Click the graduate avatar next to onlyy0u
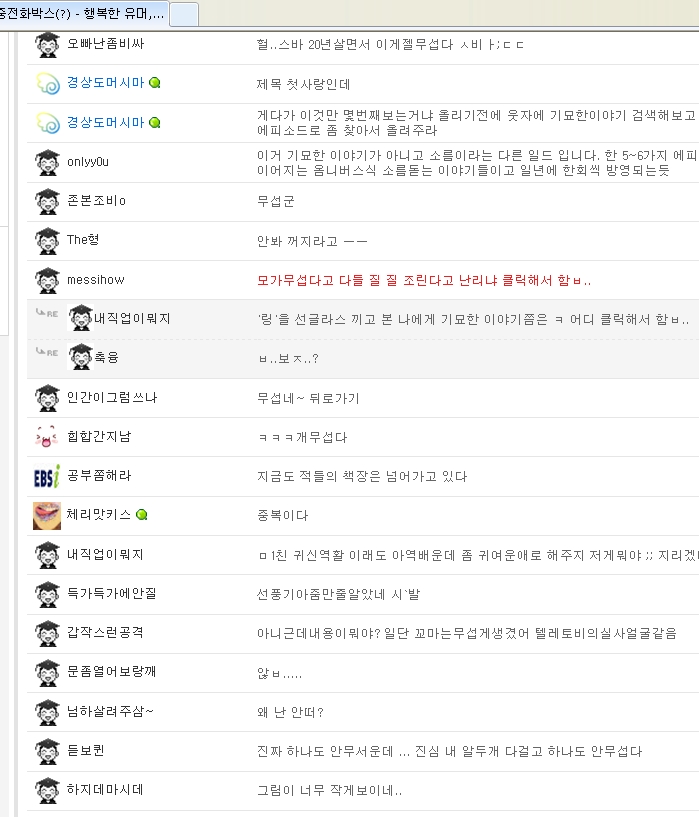This screenshot has height=817, width=699. [x=47, y=162]
